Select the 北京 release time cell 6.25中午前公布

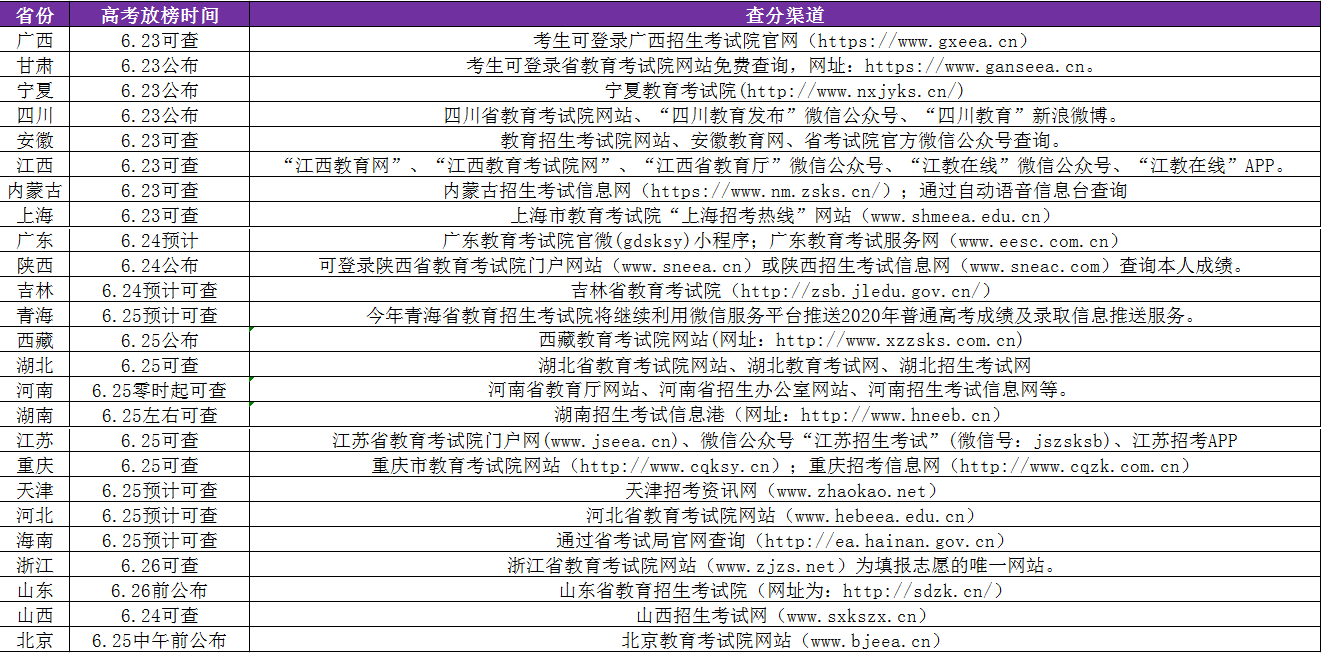click(158, 640)
